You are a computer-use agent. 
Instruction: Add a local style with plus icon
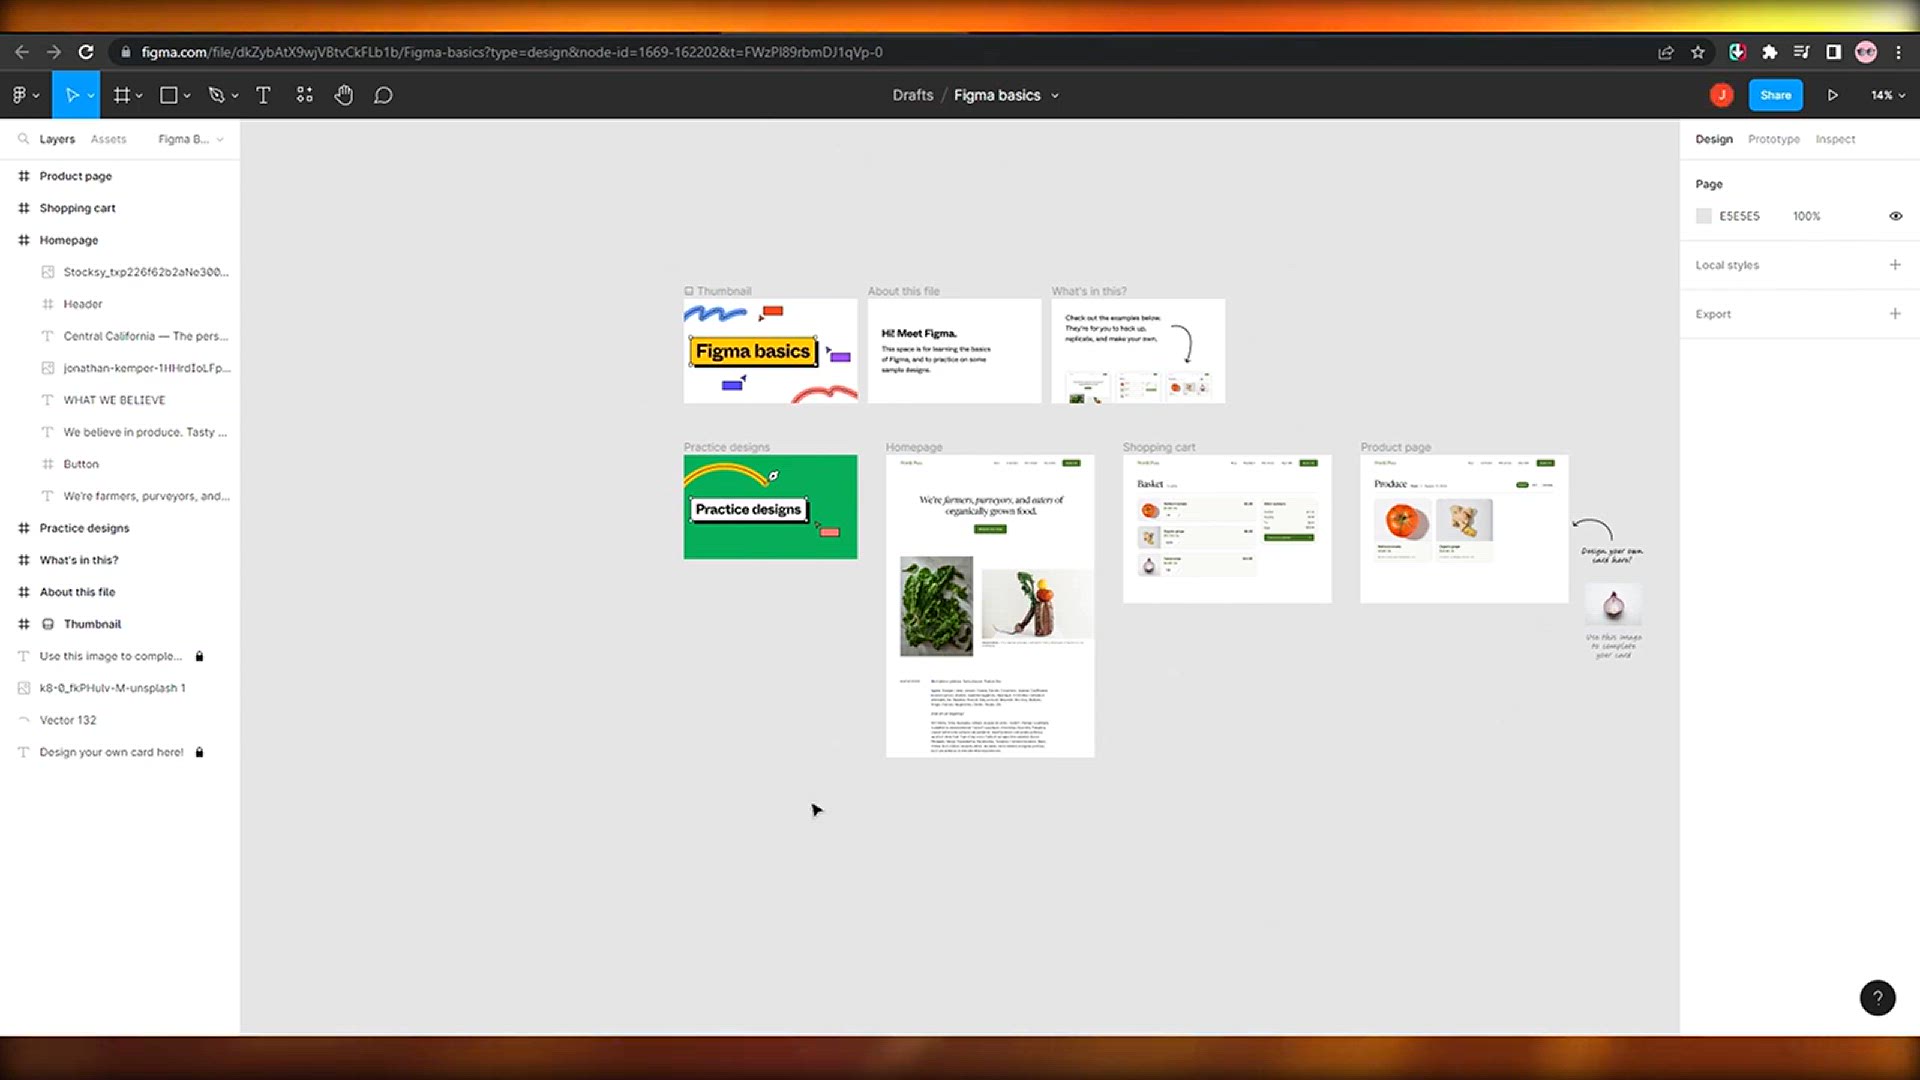pos(1895,265)
